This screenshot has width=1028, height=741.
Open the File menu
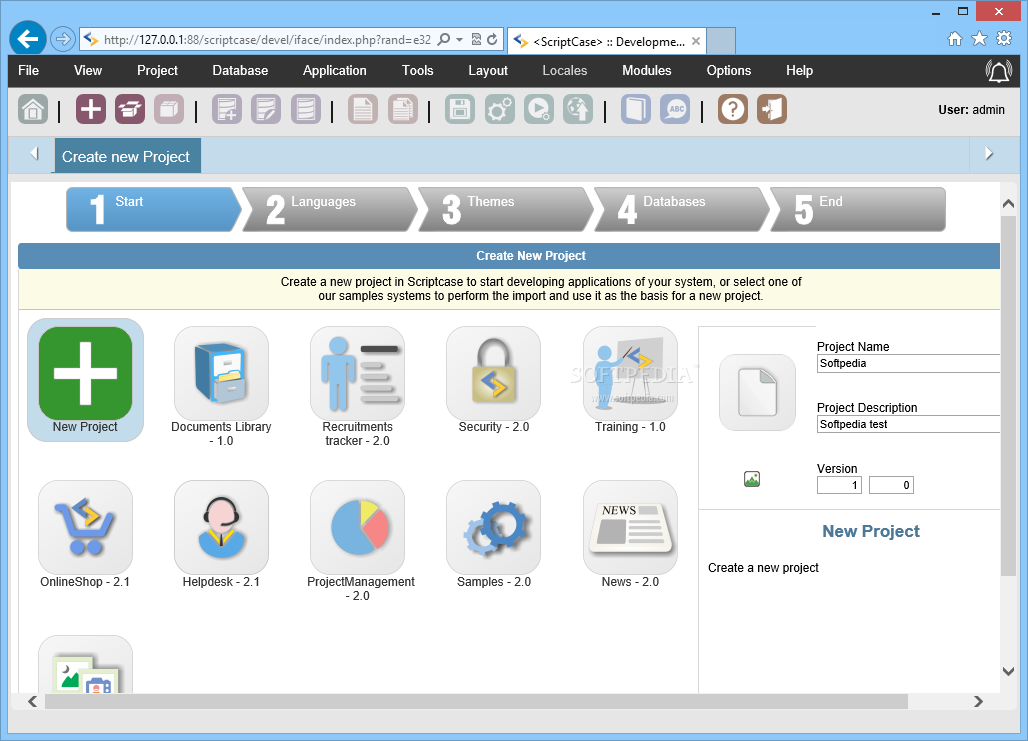pyautogui.click(x=28, y=71)
